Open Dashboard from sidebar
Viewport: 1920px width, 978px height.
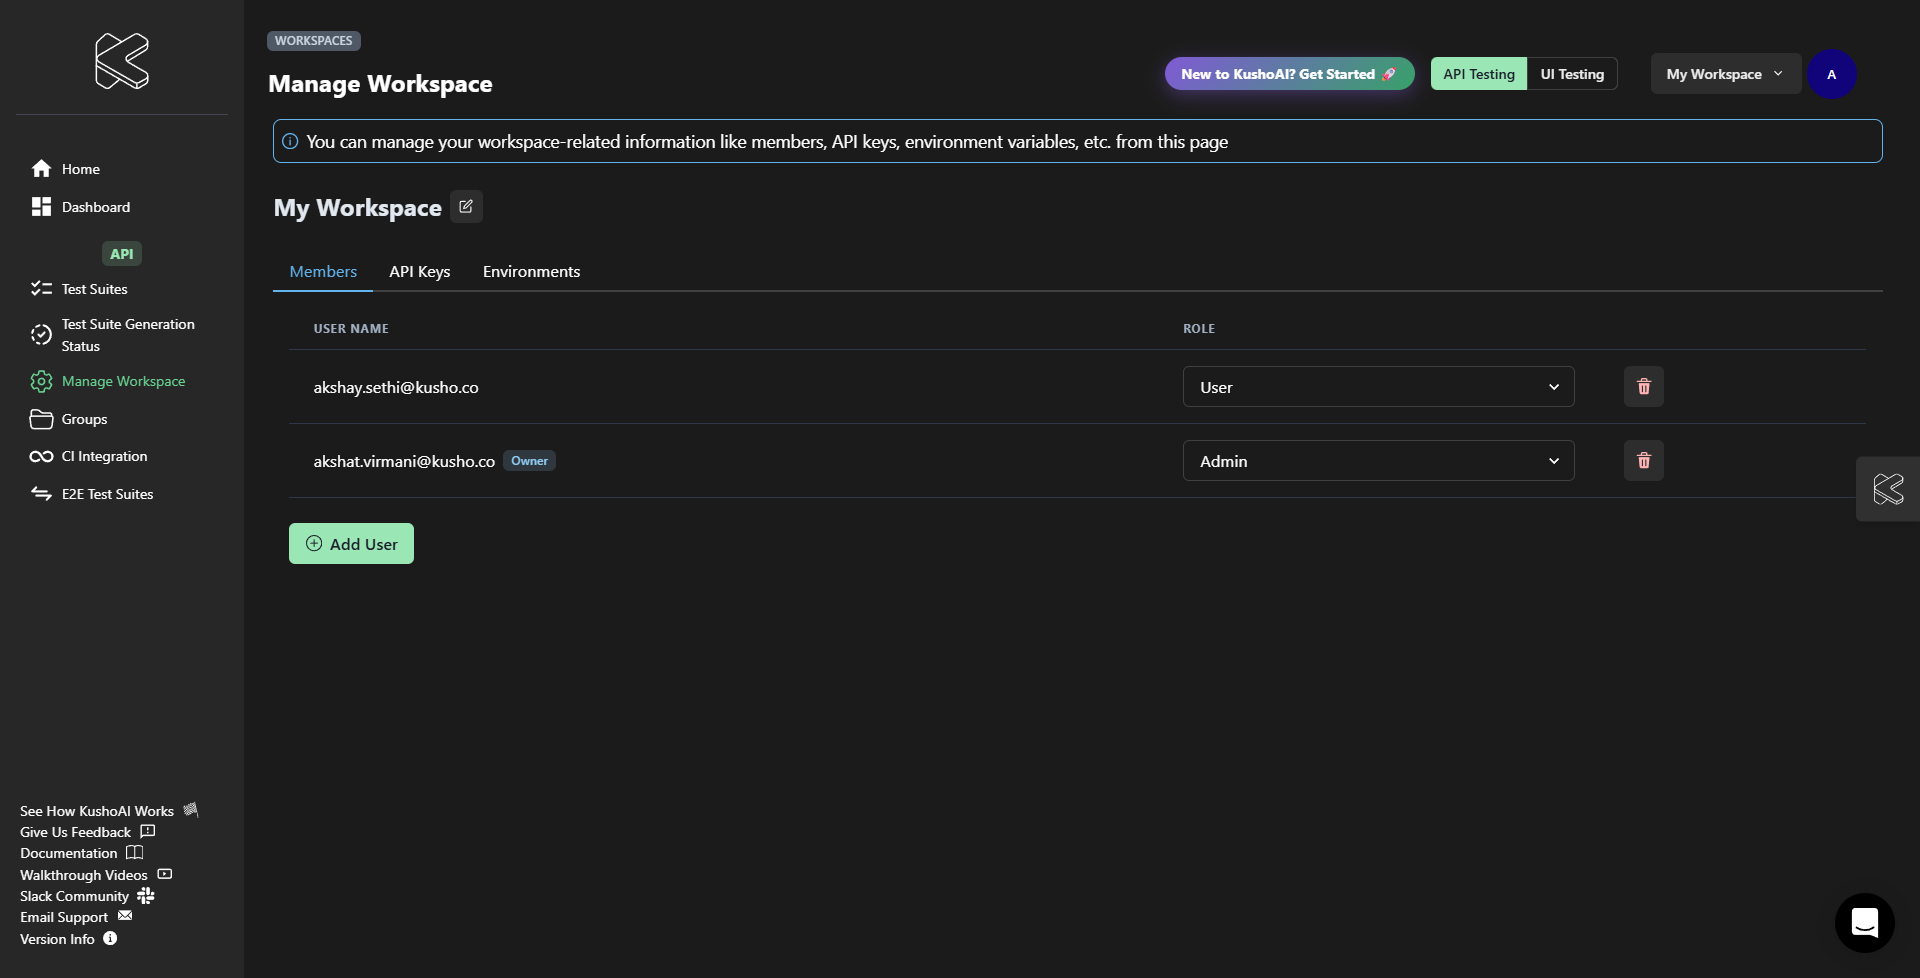coord(96,207)
